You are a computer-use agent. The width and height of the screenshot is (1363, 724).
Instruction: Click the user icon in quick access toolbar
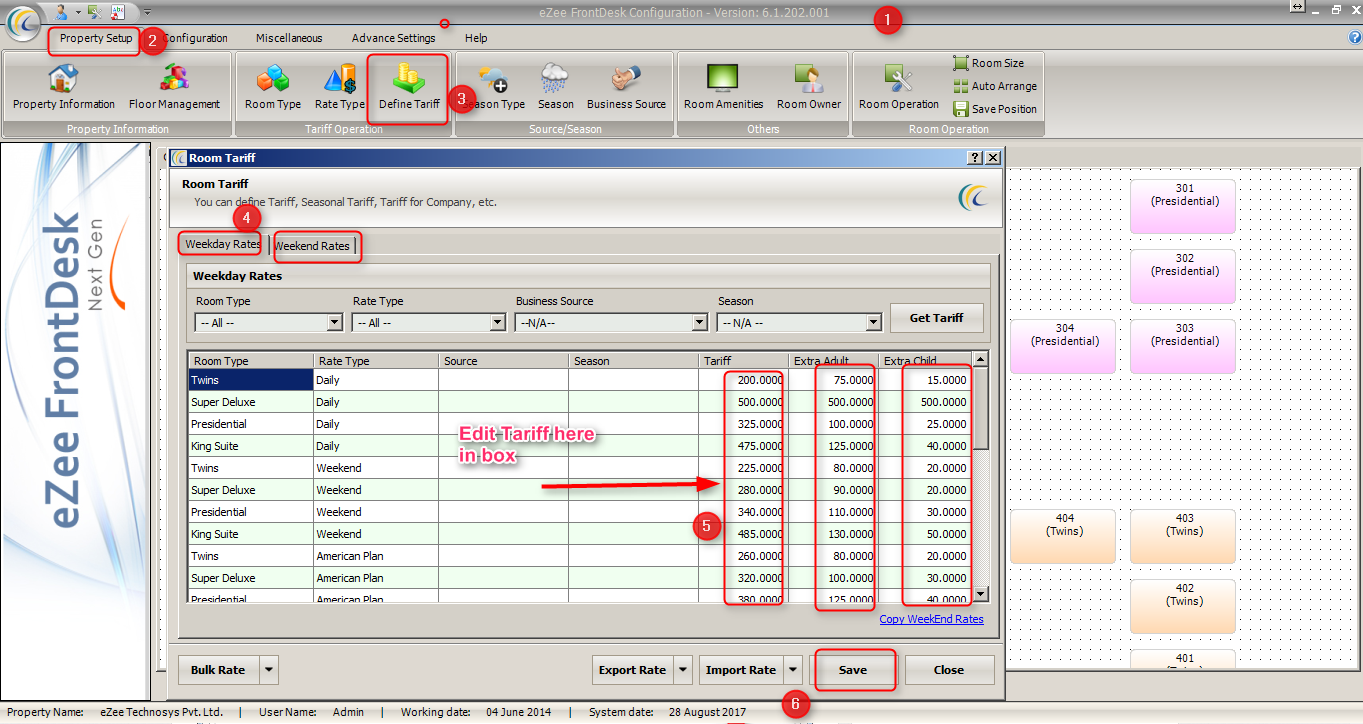pyautogui.click(x=61, y=11)
